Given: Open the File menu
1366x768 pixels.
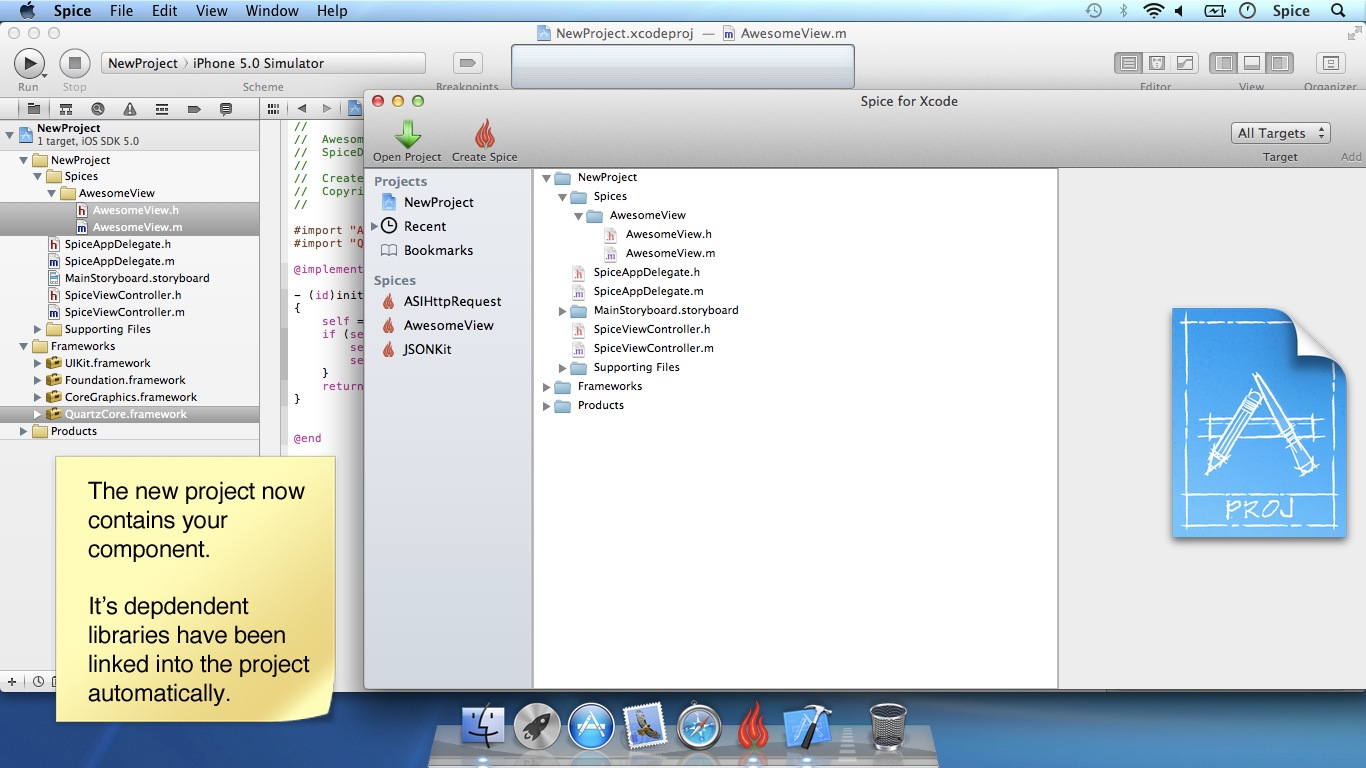Looking at the screenshot, I should [121, 11].
